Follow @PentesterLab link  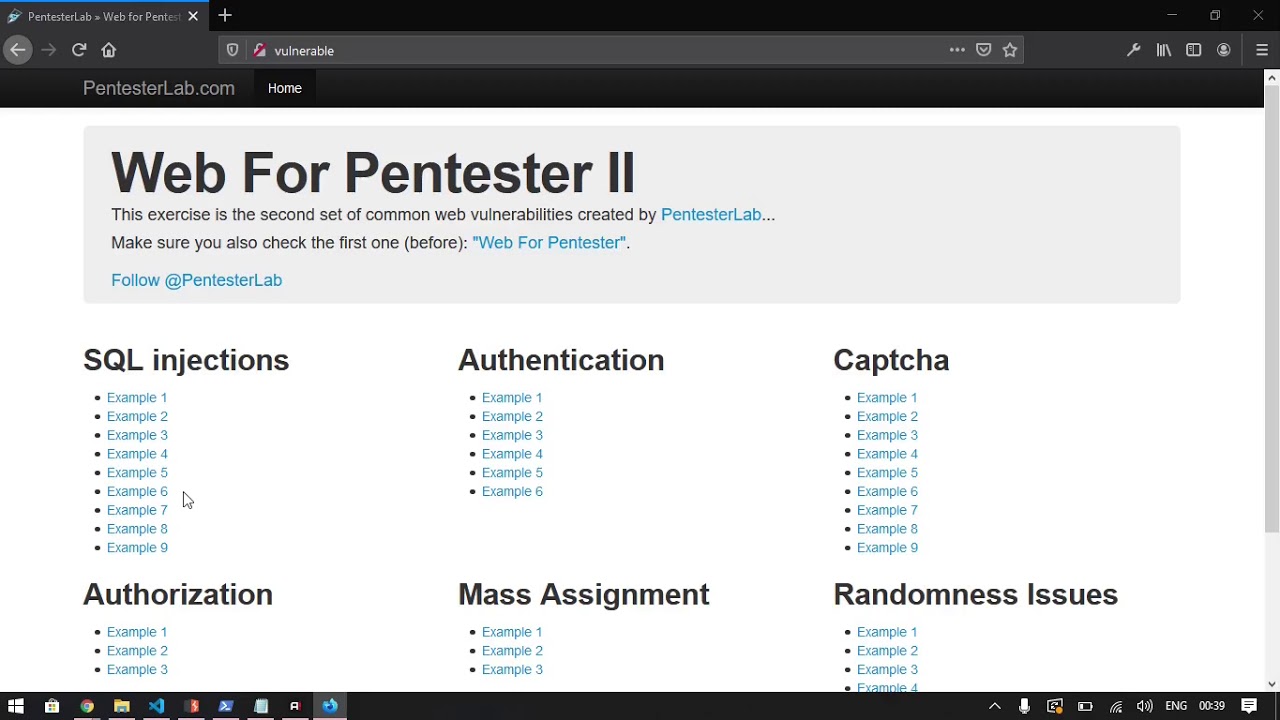[196, 280]
